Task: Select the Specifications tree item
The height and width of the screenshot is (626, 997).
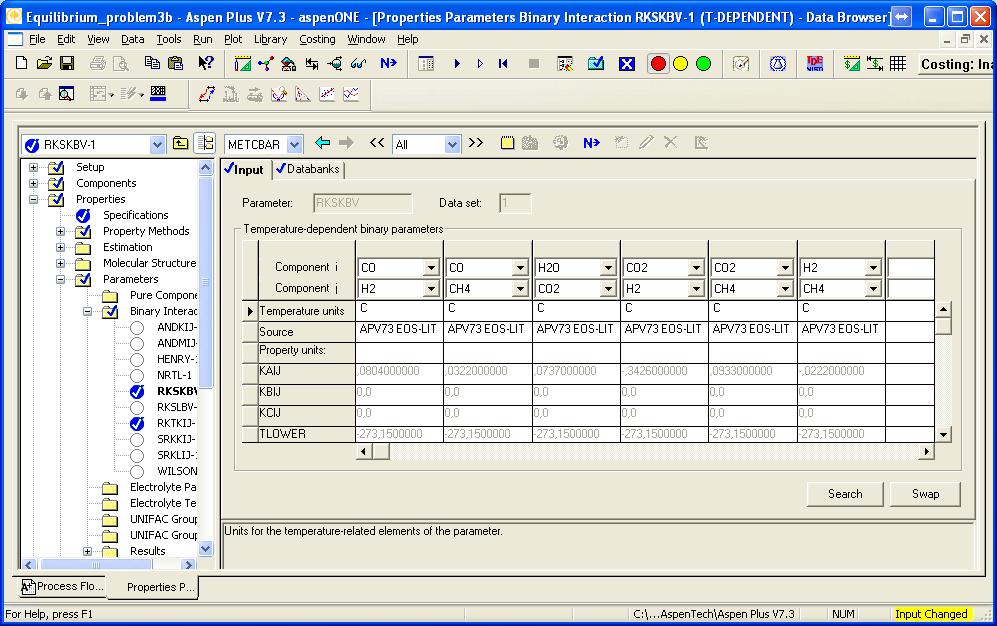Action: coord(135,215)
